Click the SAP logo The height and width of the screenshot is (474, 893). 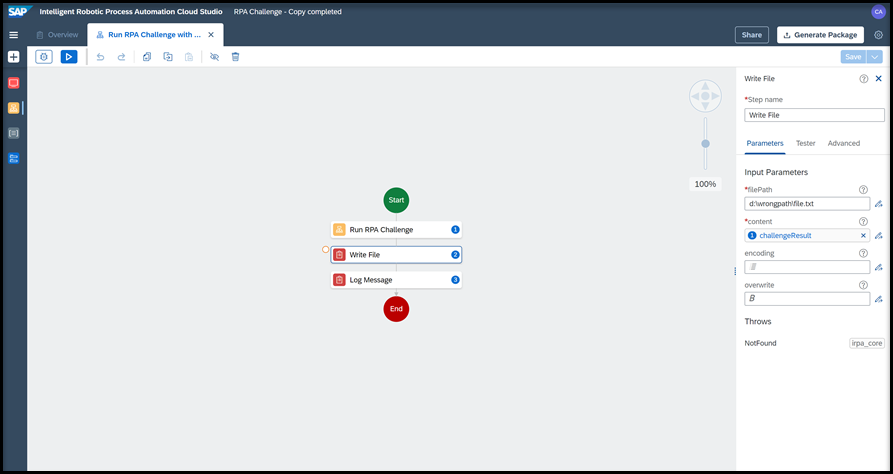click(x=21, y=11)
